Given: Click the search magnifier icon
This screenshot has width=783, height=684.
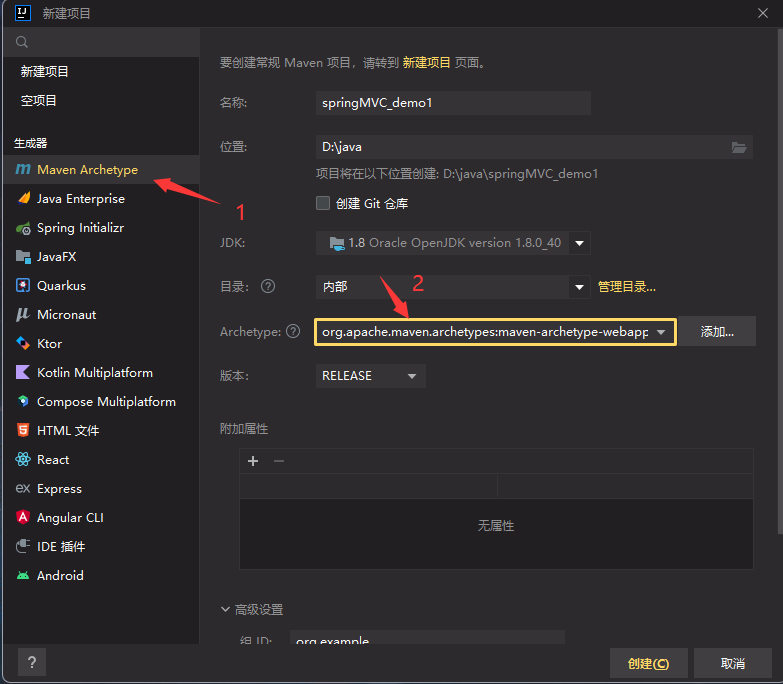Looking at the screenshot, I should pyautogui.click(x=22, y=42).
